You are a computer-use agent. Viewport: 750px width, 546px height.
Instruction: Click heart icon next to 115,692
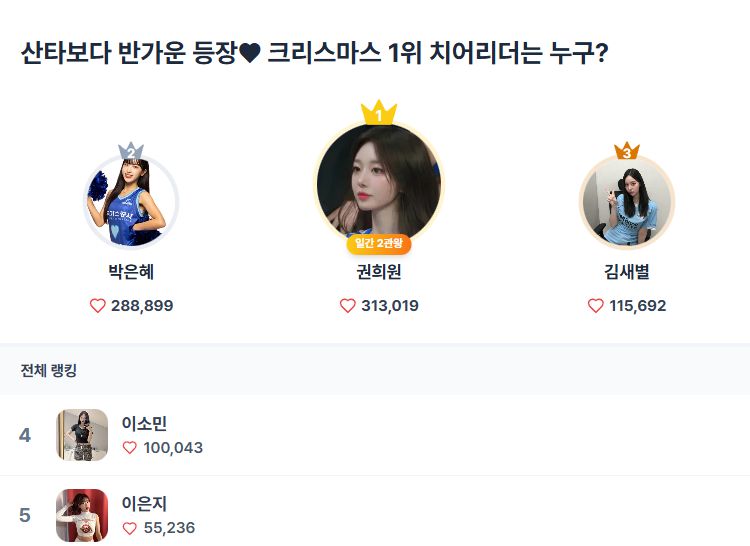[596, 306]
